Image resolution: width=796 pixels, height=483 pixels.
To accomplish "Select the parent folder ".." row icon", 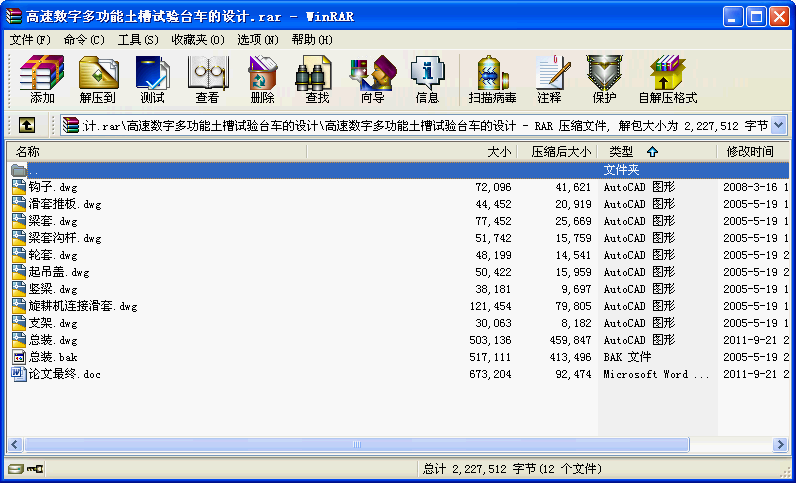I will coord(19,170).
